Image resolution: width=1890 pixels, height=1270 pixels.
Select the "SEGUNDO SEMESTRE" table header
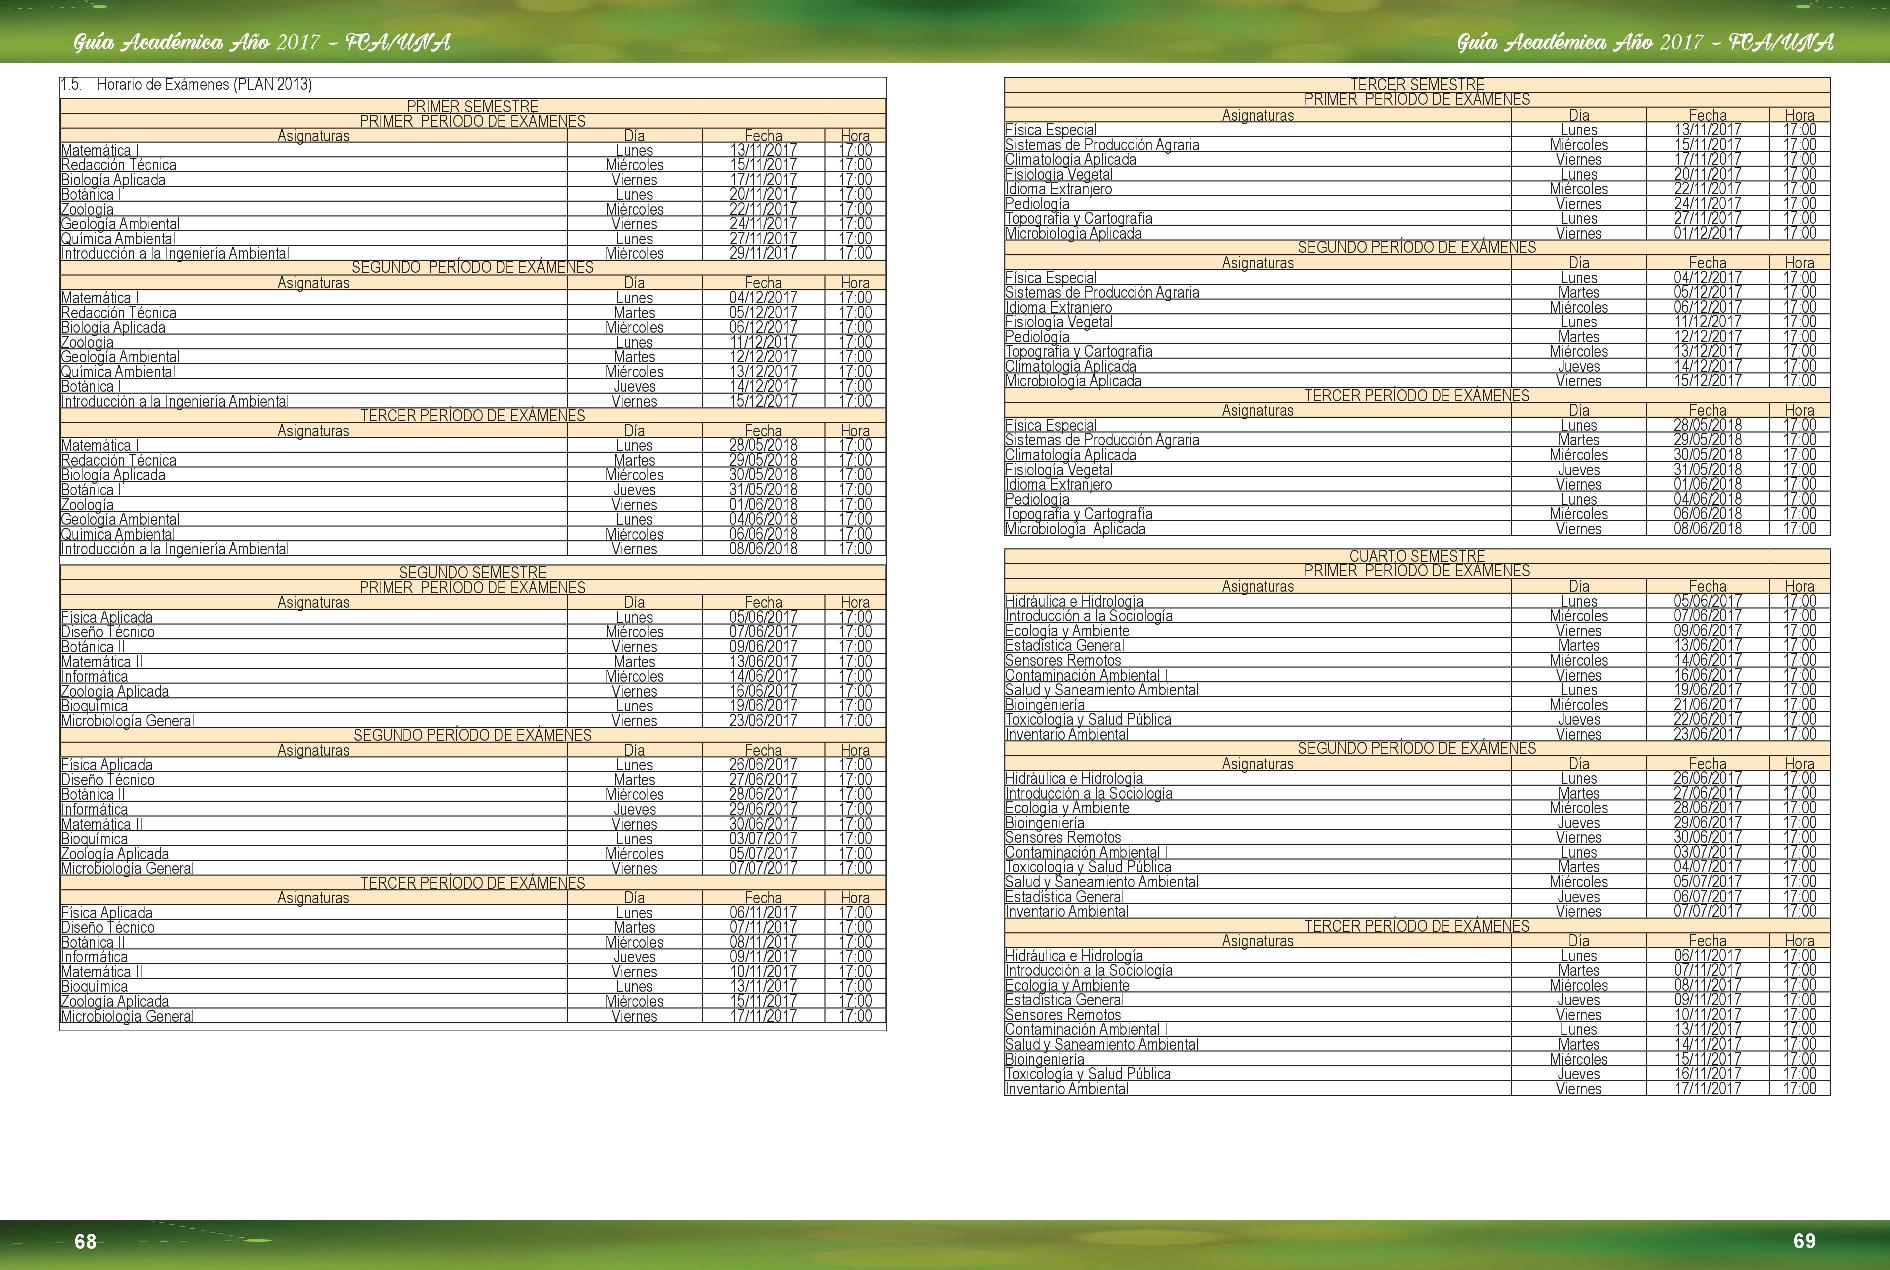tap(472, 573)
